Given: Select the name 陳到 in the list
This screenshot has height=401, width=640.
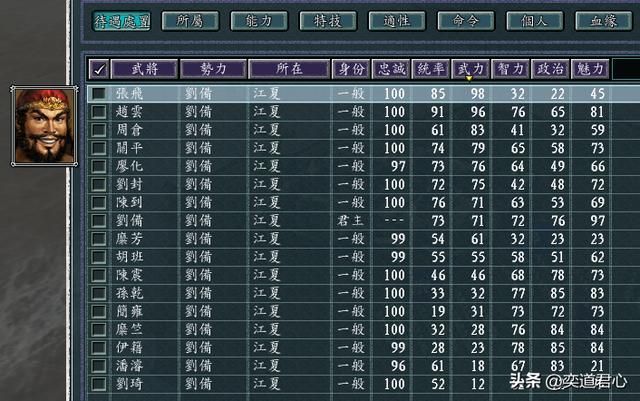Looking at the screenshot, I should click(x=129, y=203).
